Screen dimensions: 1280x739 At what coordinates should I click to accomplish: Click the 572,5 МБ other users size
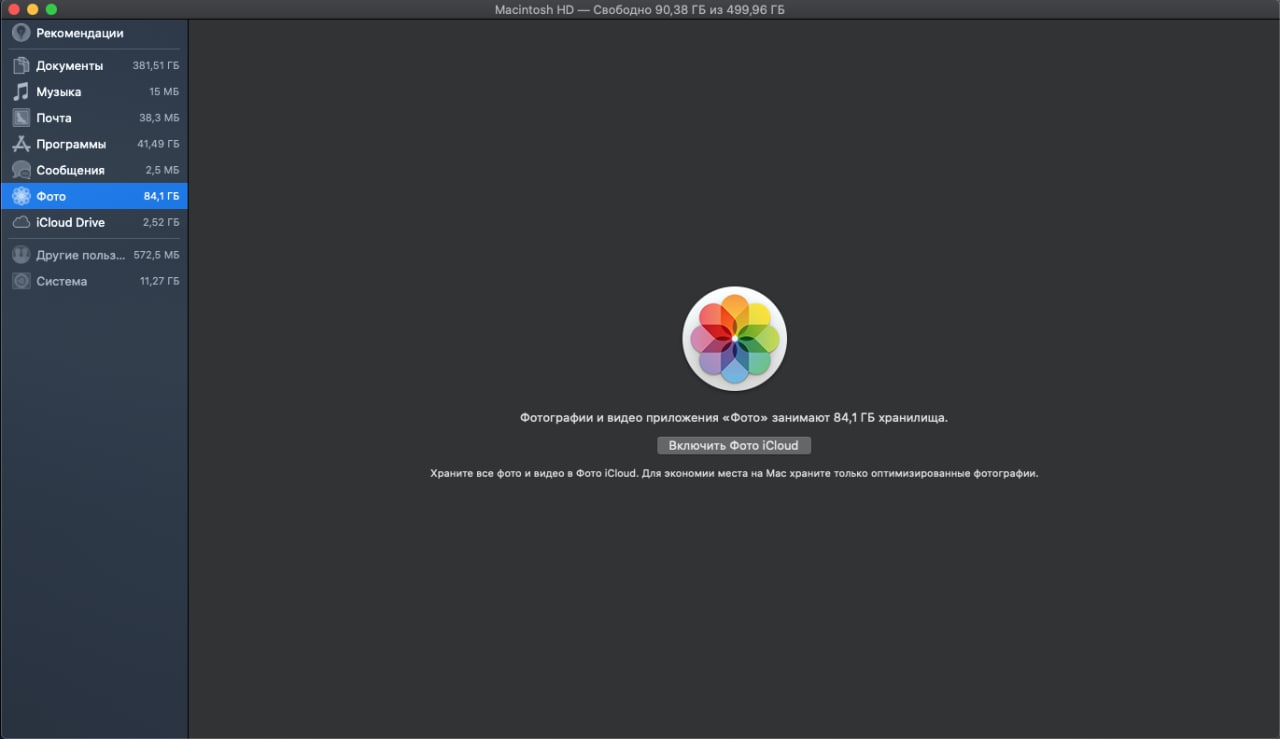[156, 255]
